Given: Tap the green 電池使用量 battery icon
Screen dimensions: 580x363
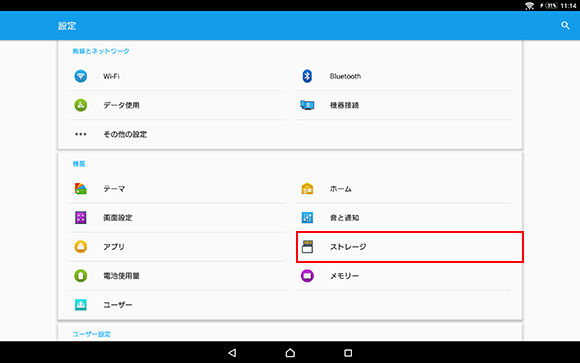Looking at the screenshot, I should 81,276.
